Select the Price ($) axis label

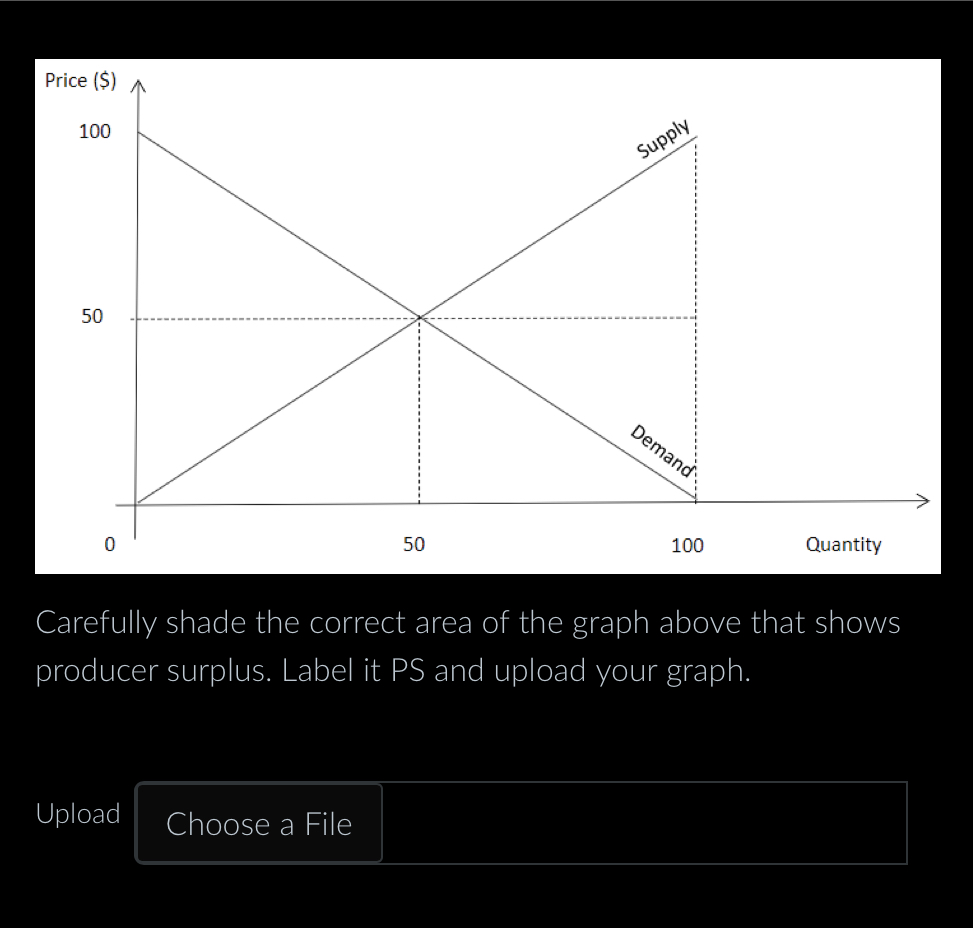tap(79, 80)
